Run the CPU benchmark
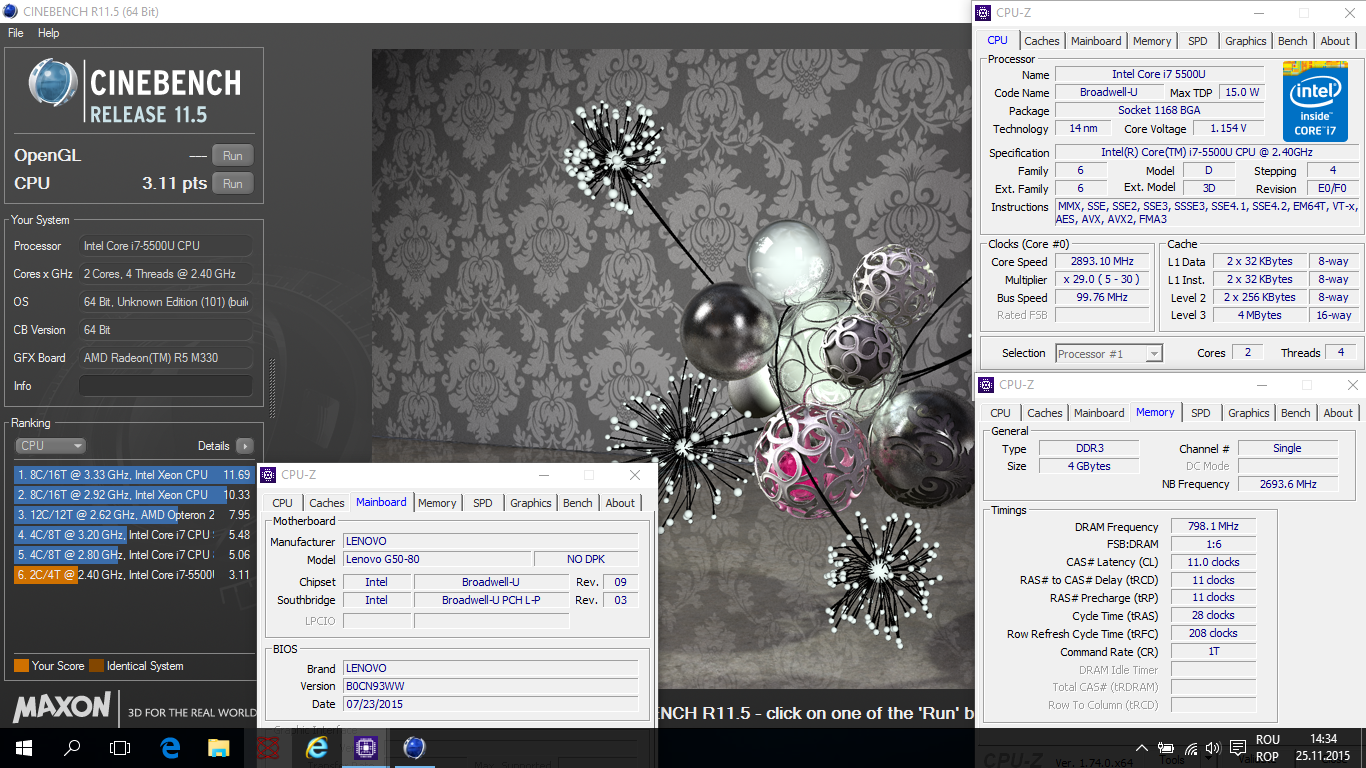This screenshot has width=1366, height=768. [x=232, y=183]
